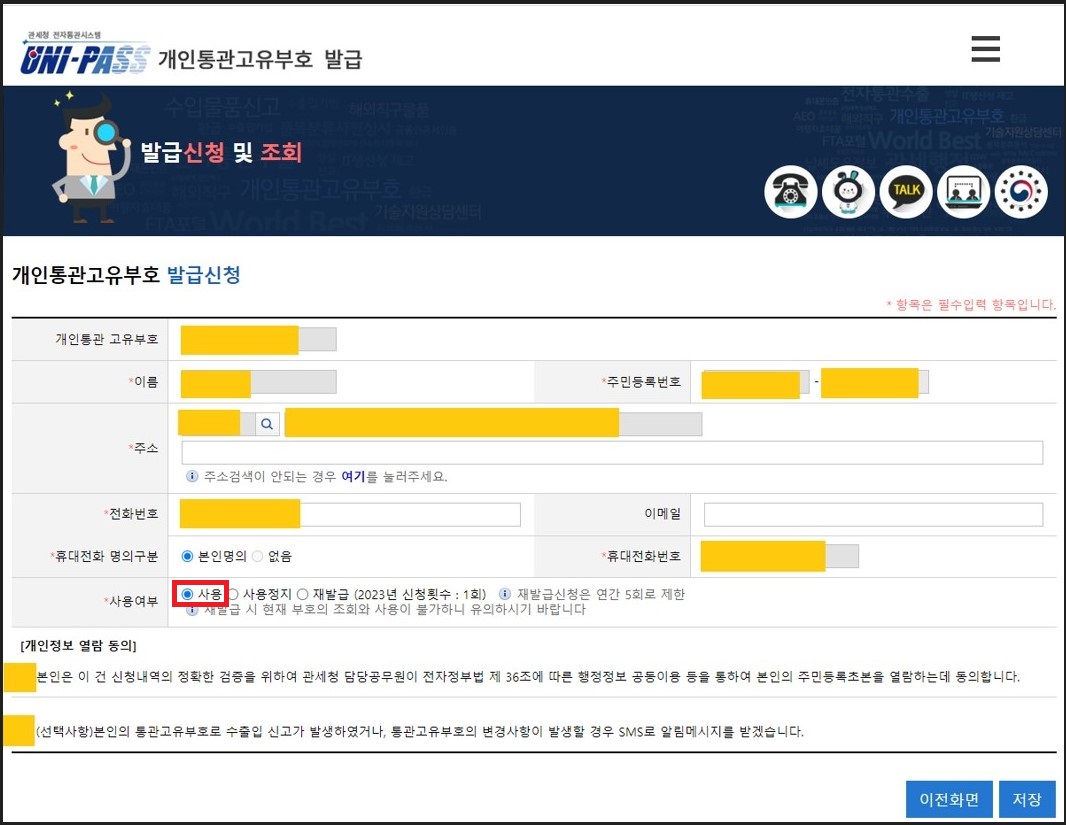Open the hamburger menu at top right
The image size is (1066, 825).
pos(985,48)
